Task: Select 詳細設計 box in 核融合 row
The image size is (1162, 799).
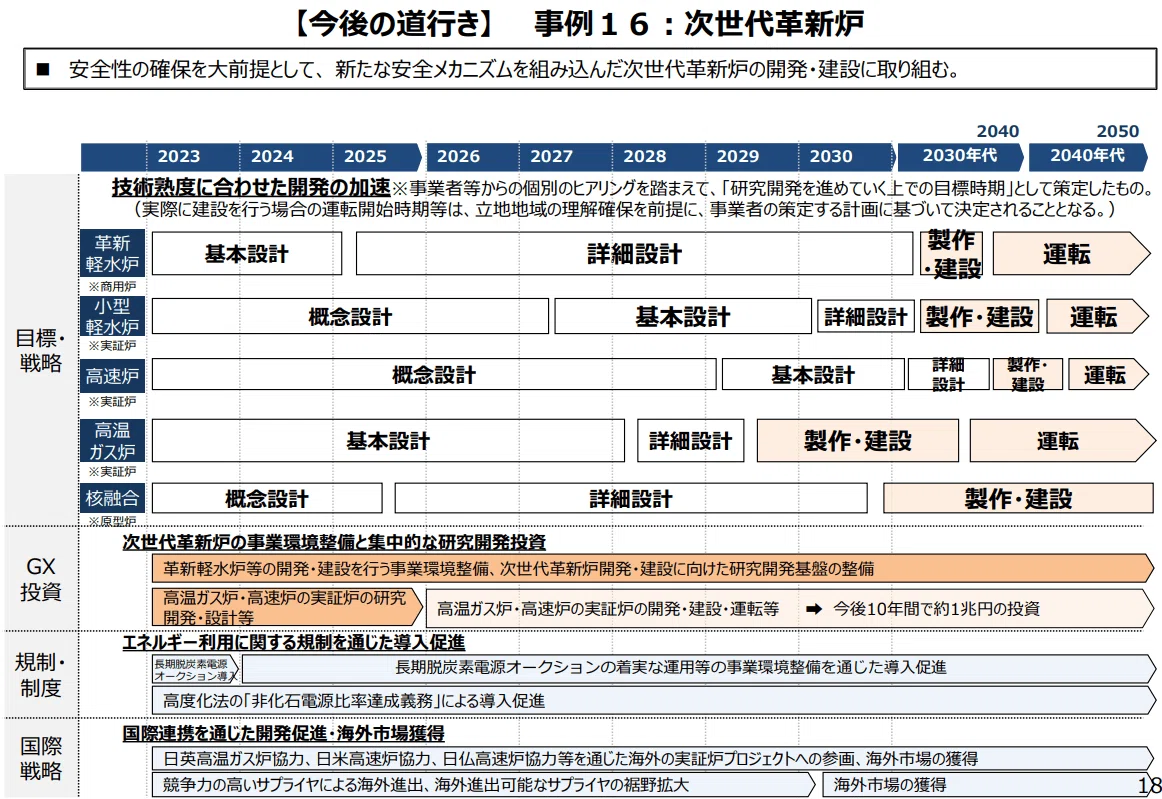Action: [x=631, y=498]
